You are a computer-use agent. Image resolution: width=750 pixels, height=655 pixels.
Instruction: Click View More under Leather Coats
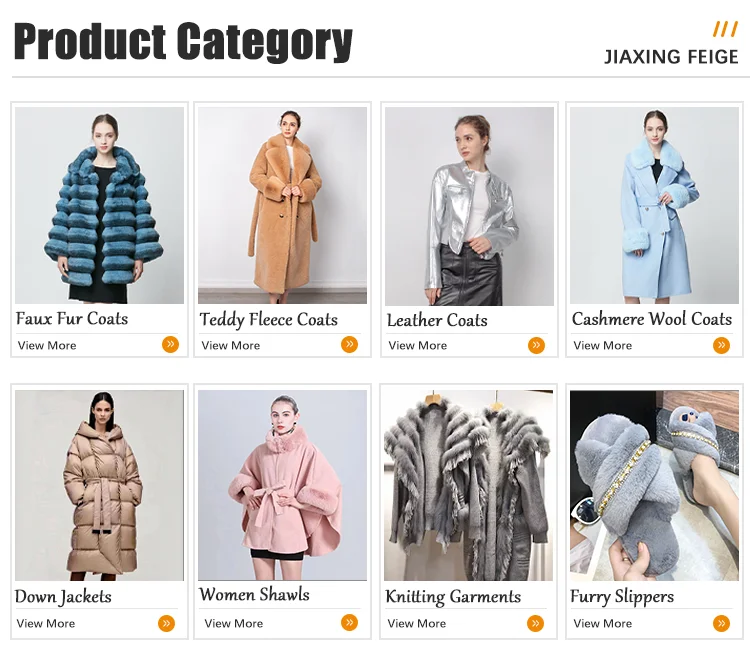pos(418,345)
